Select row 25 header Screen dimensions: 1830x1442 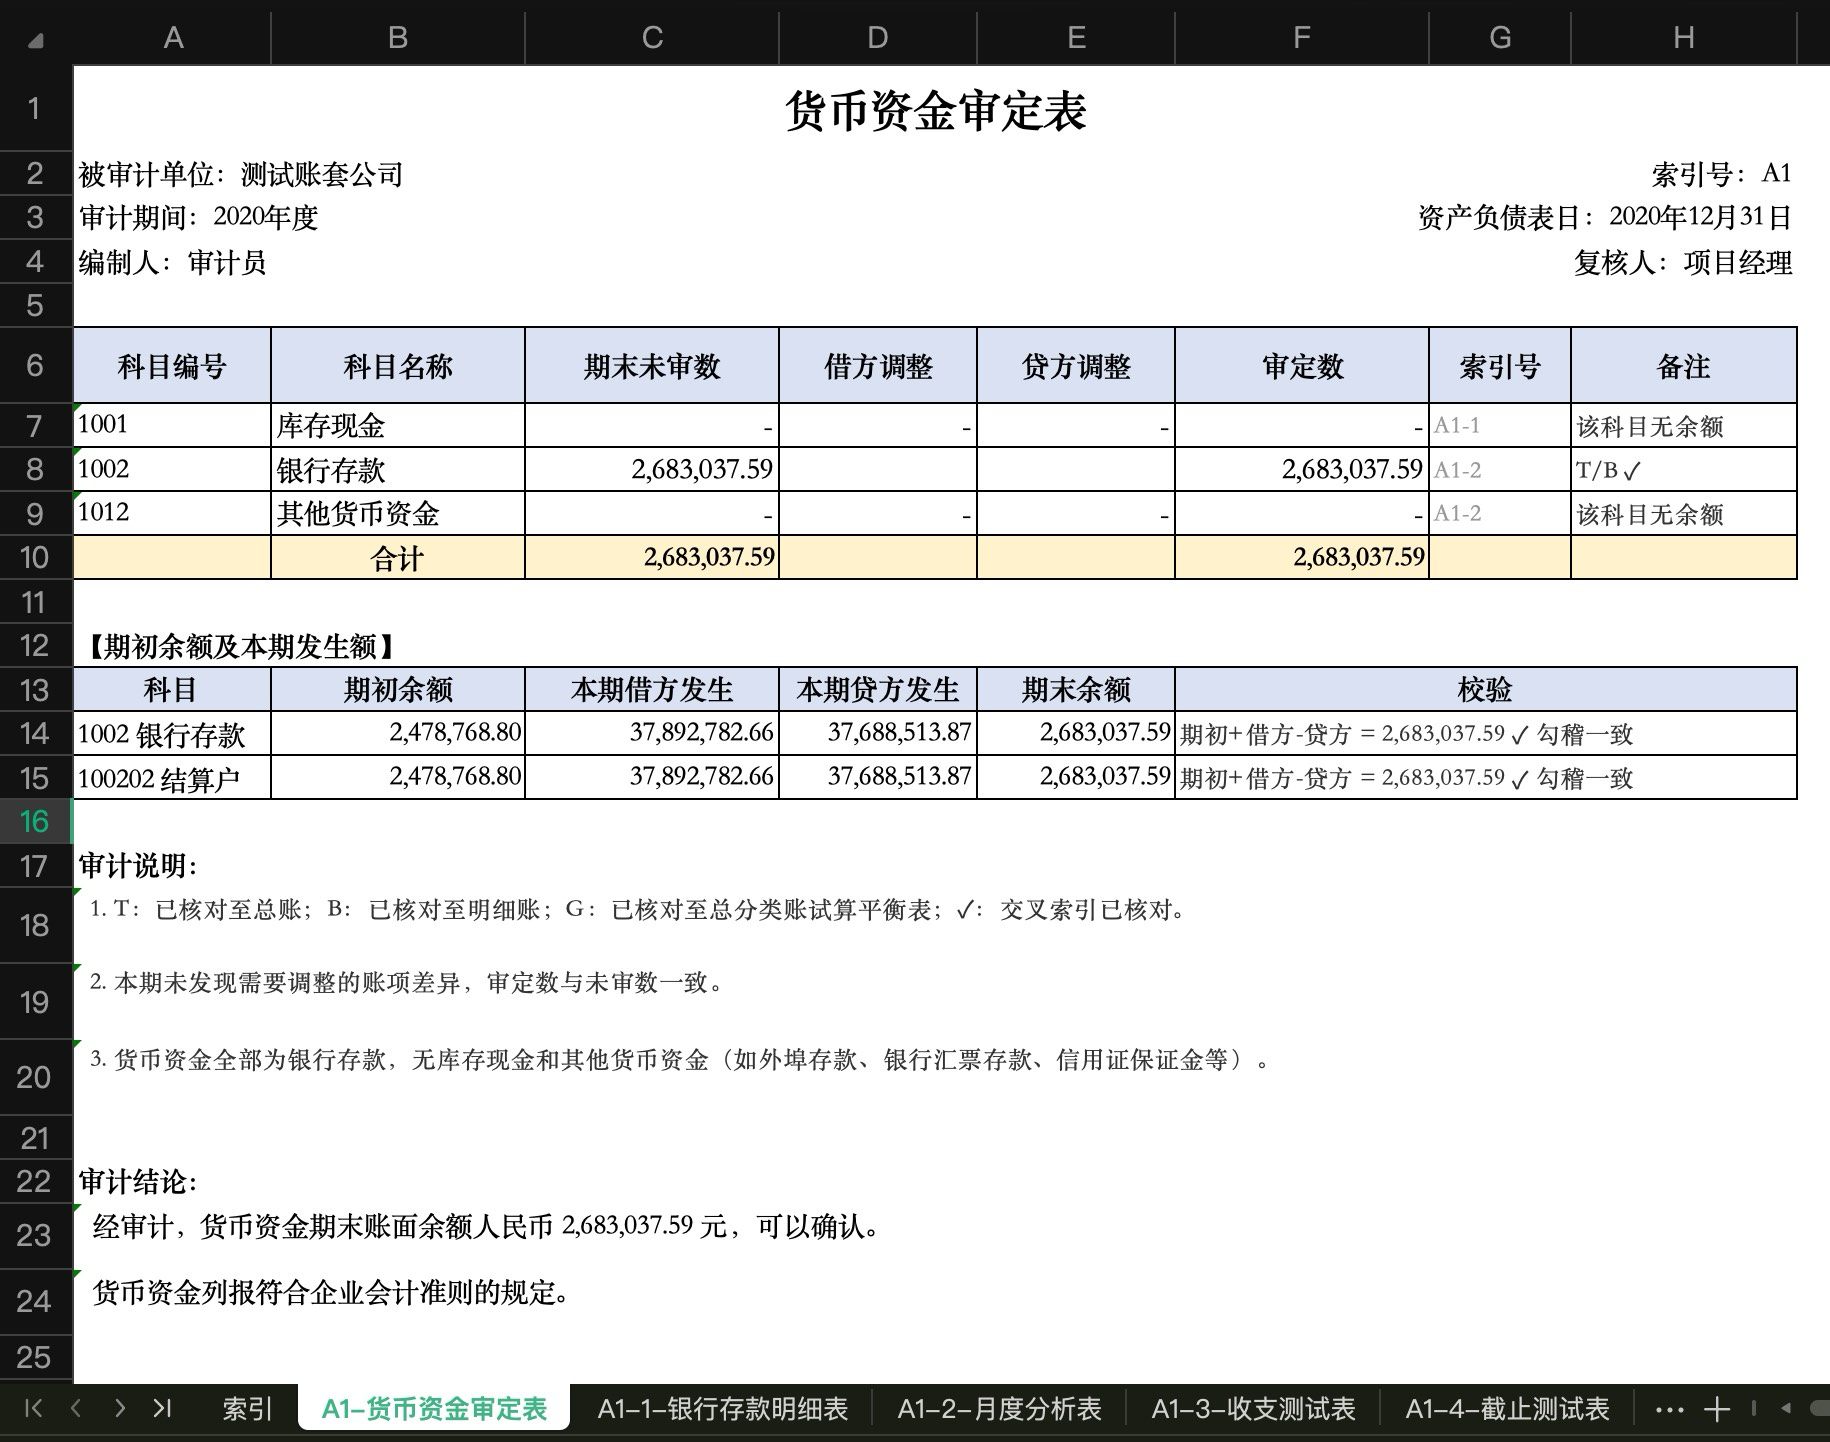(x=35, y=1357)
